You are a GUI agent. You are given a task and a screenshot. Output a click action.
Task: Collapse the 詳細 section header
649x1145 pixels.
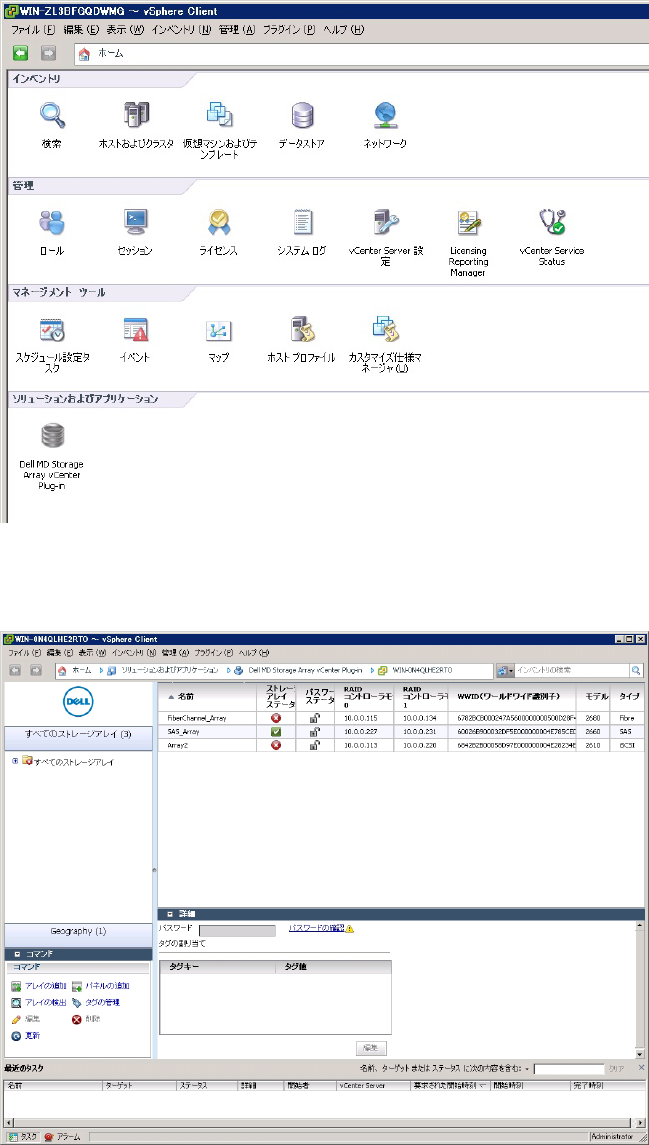pyautogui.click(x=169, y=914)
